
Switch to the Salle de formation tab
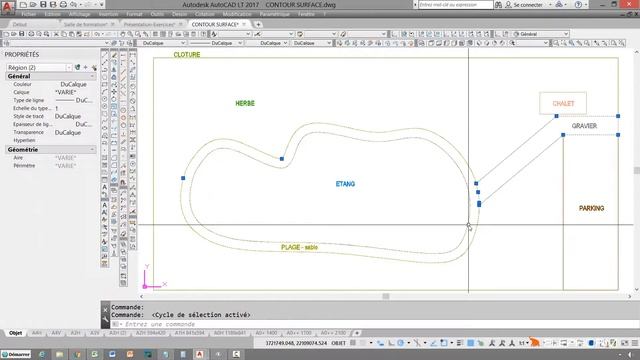85,24
